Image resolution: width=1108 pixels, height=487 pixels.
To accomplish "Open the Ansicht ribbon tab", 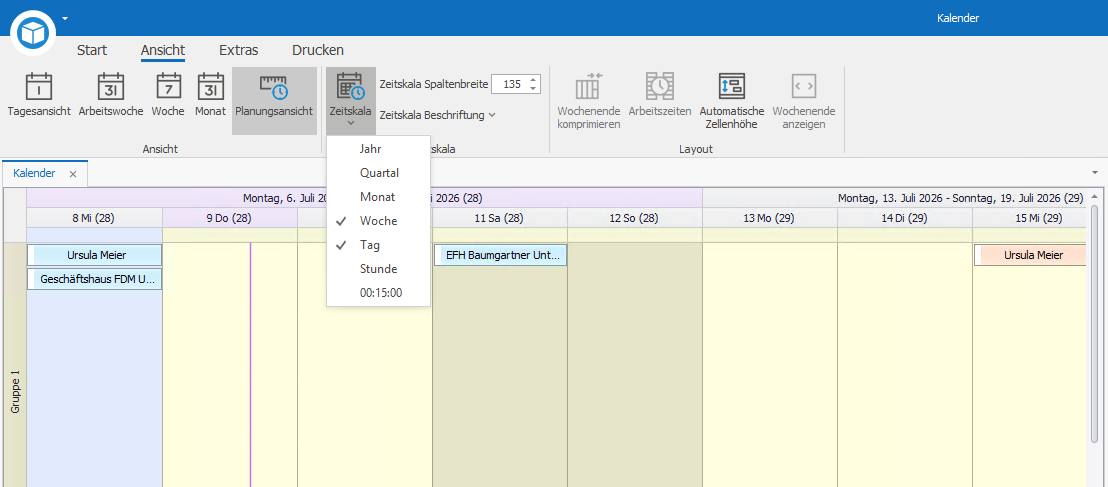I will pos(163,50).
